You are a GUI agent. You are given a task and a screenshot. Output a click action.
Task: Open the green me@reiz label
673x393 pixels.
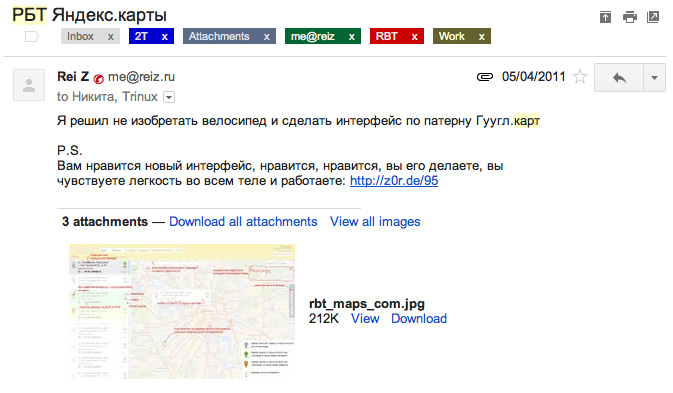[313, 36]
